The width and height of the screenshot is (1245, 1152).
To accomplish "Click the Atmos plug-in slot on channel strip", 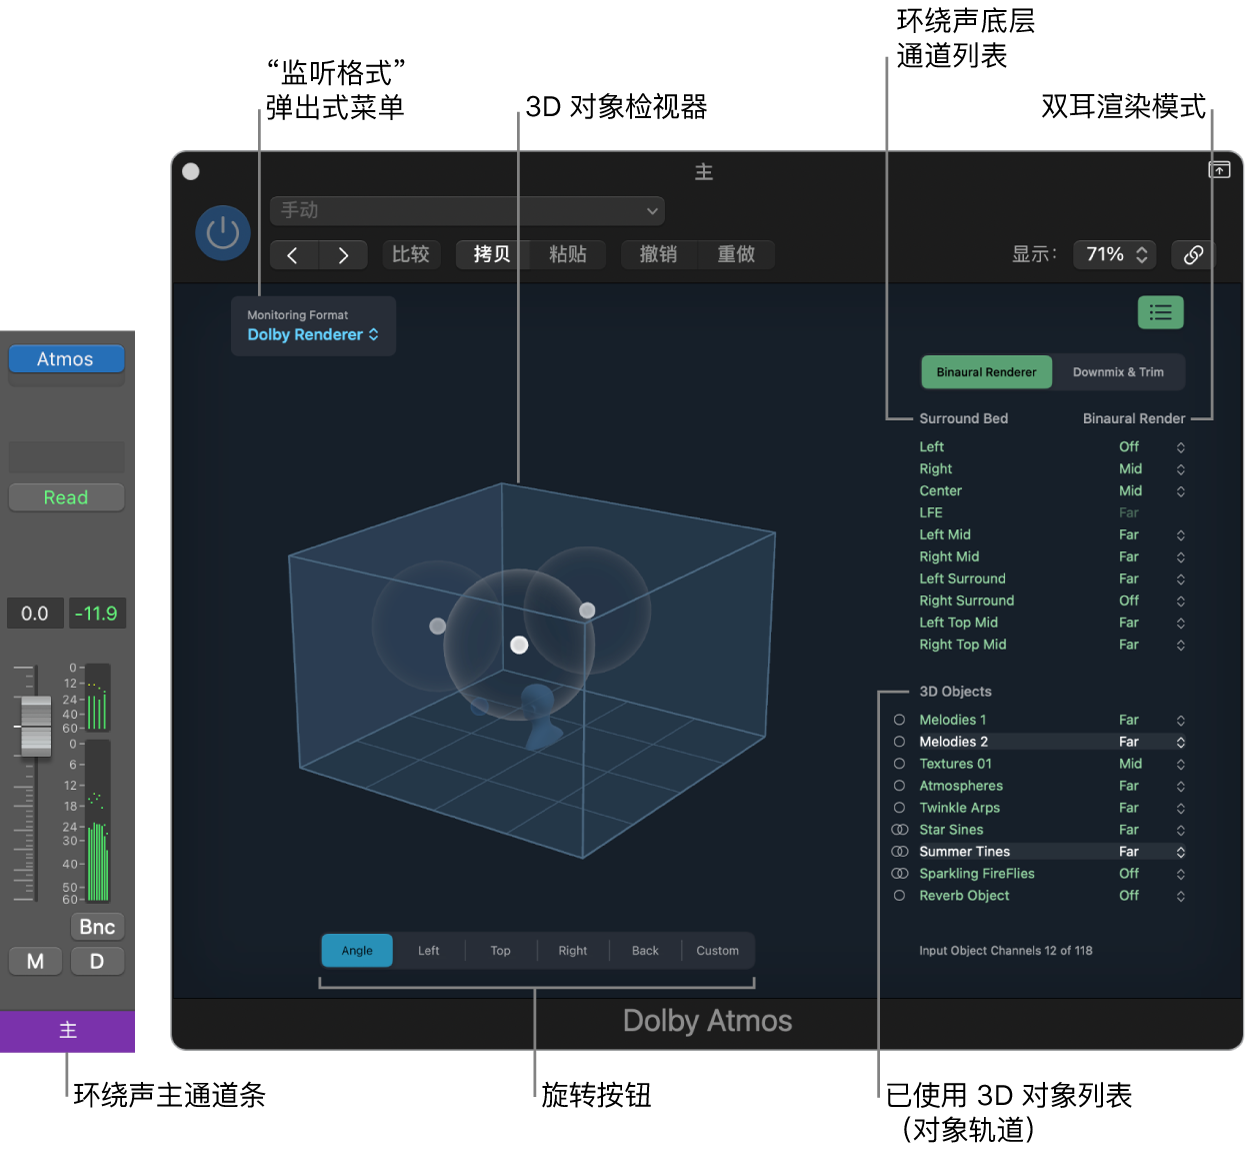I will point(66,359).
